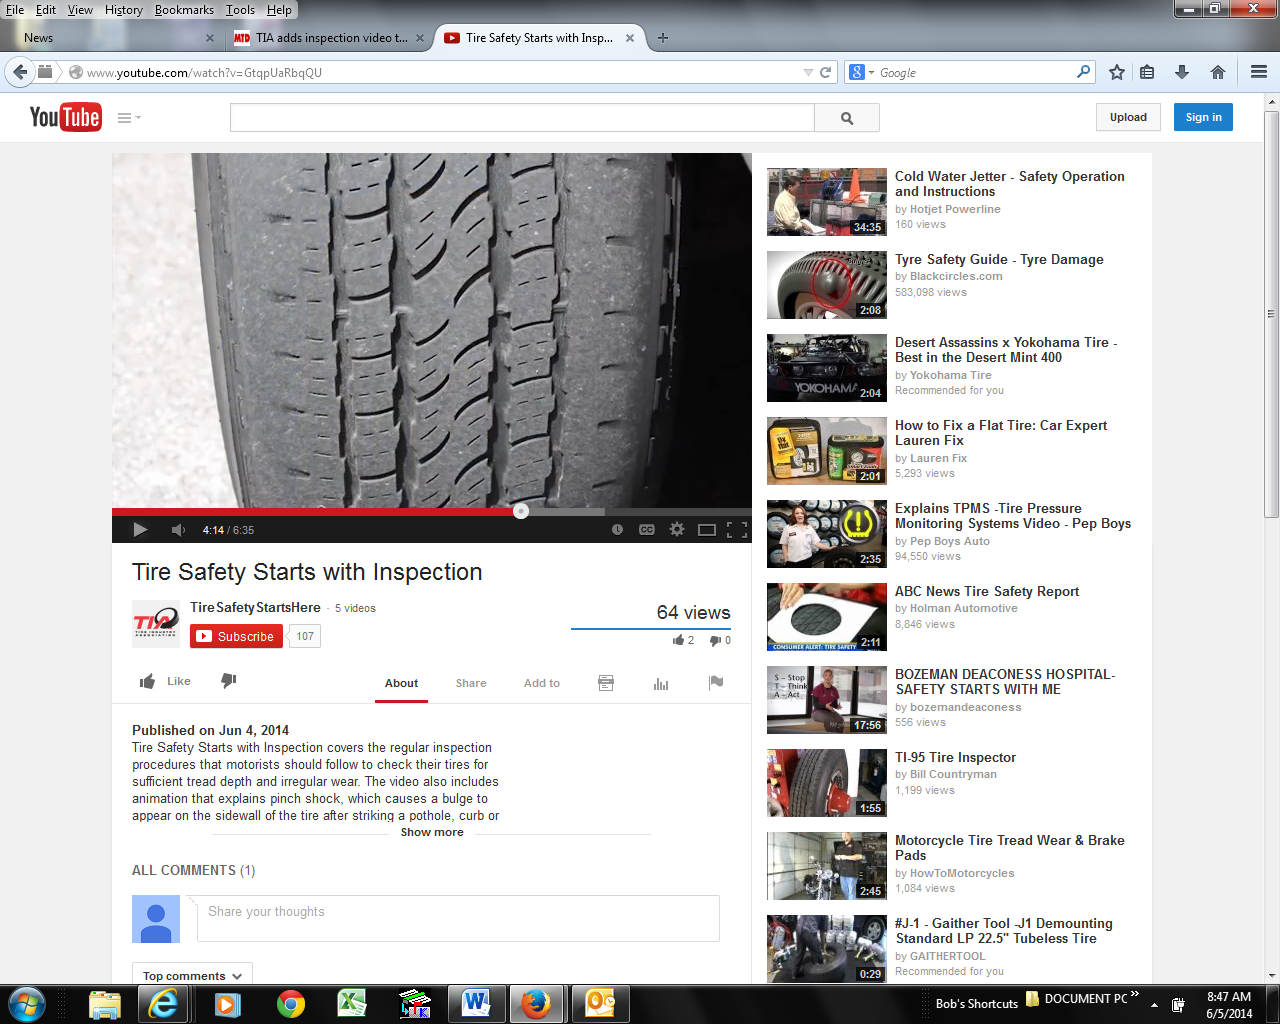Open the player settings gear
Image resolution: width=1280 pixels, height=1024 pixels.
tap(677, 530)
